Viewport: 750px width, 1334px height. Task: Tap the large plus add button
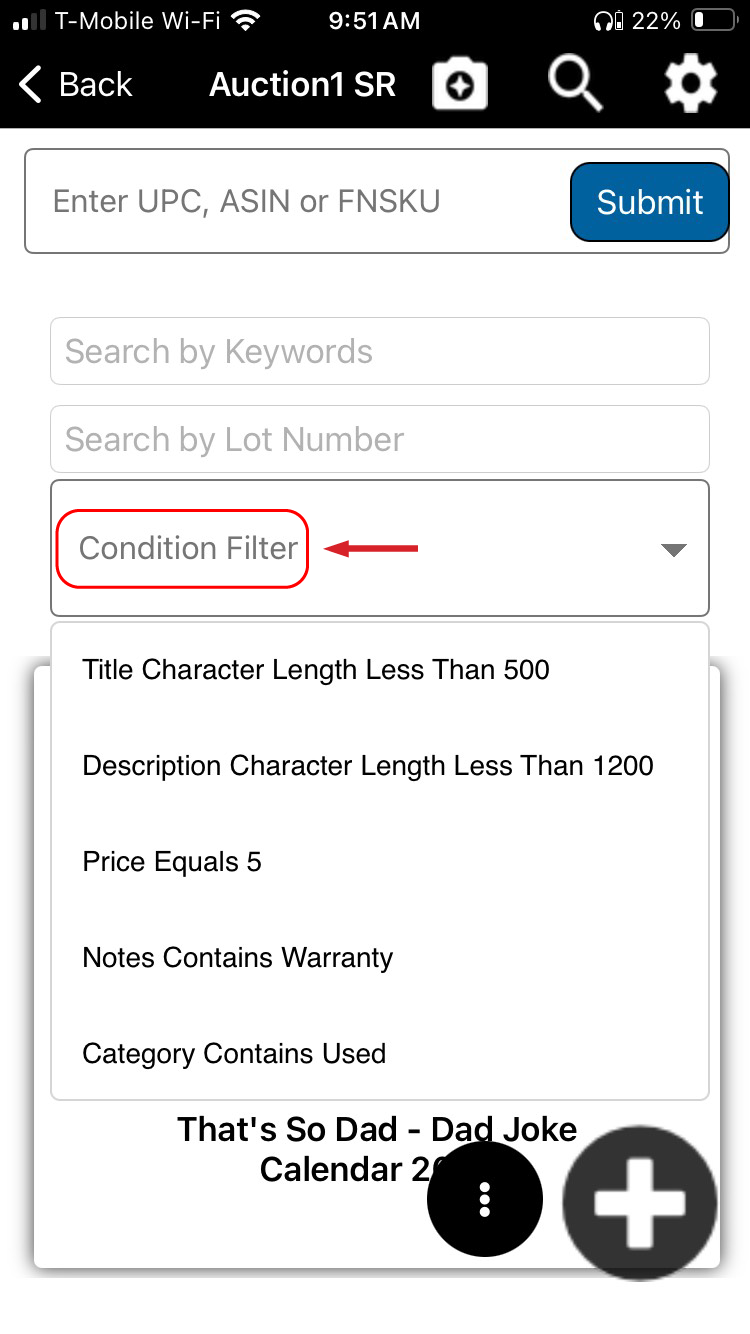coord(640,1203)
